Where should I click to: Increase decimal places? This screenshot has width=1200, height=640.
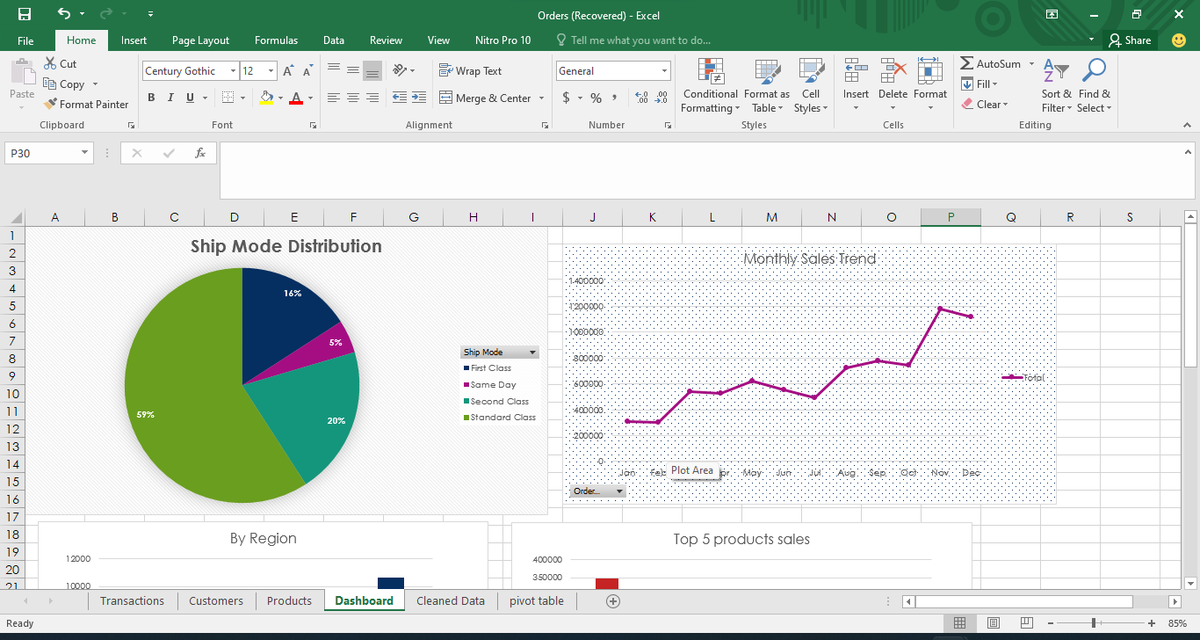[641, 98]
